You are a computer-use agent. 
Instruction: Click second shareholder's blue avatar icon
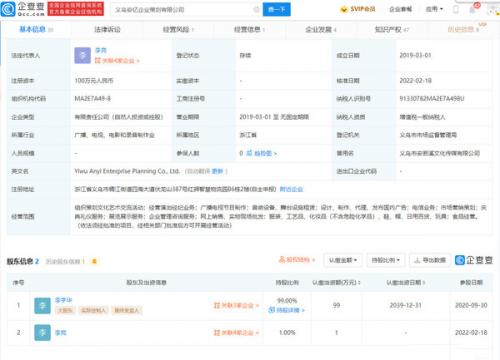(42, 332)
